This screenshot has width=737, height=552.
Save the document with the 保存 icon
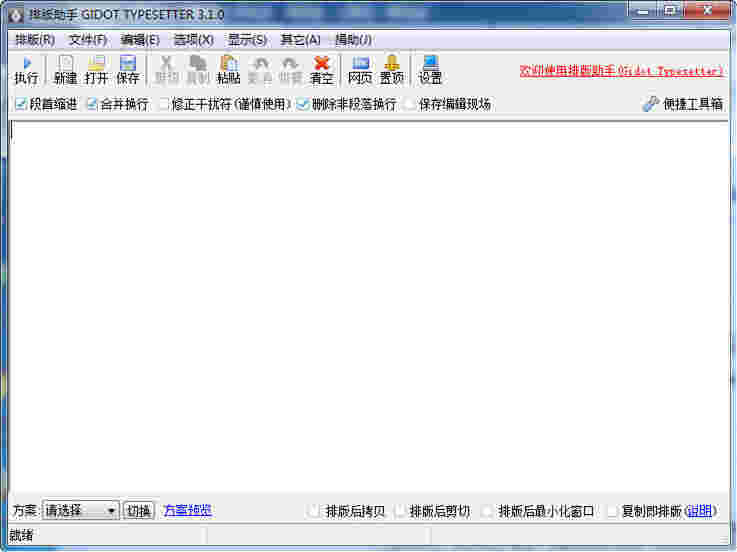point(127,70)
